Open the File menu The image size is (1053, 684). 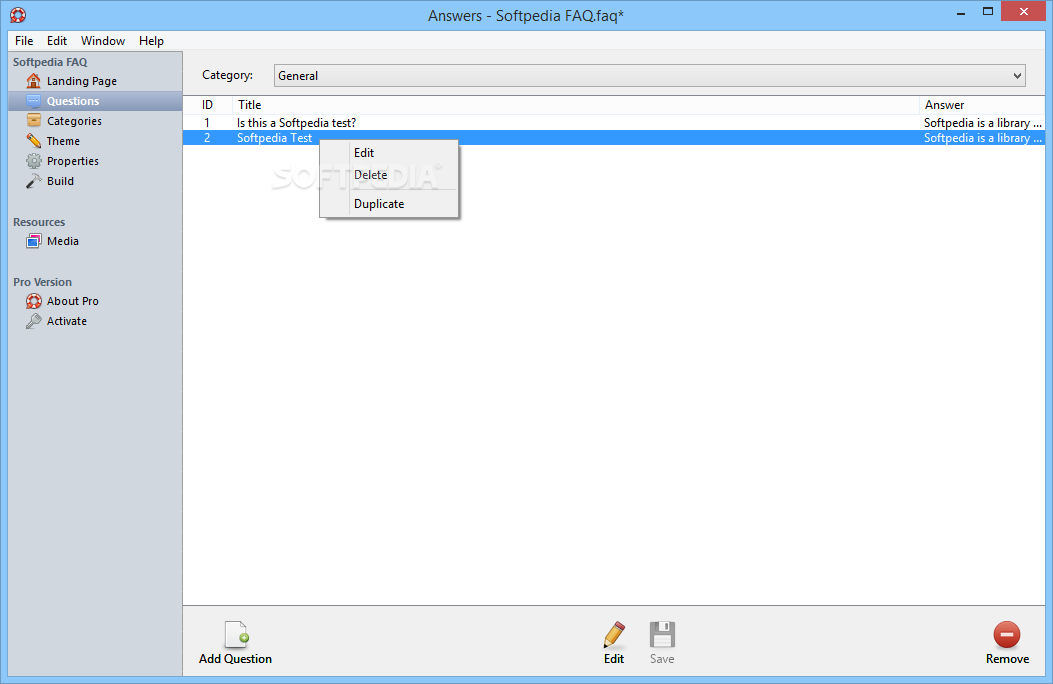24,41
